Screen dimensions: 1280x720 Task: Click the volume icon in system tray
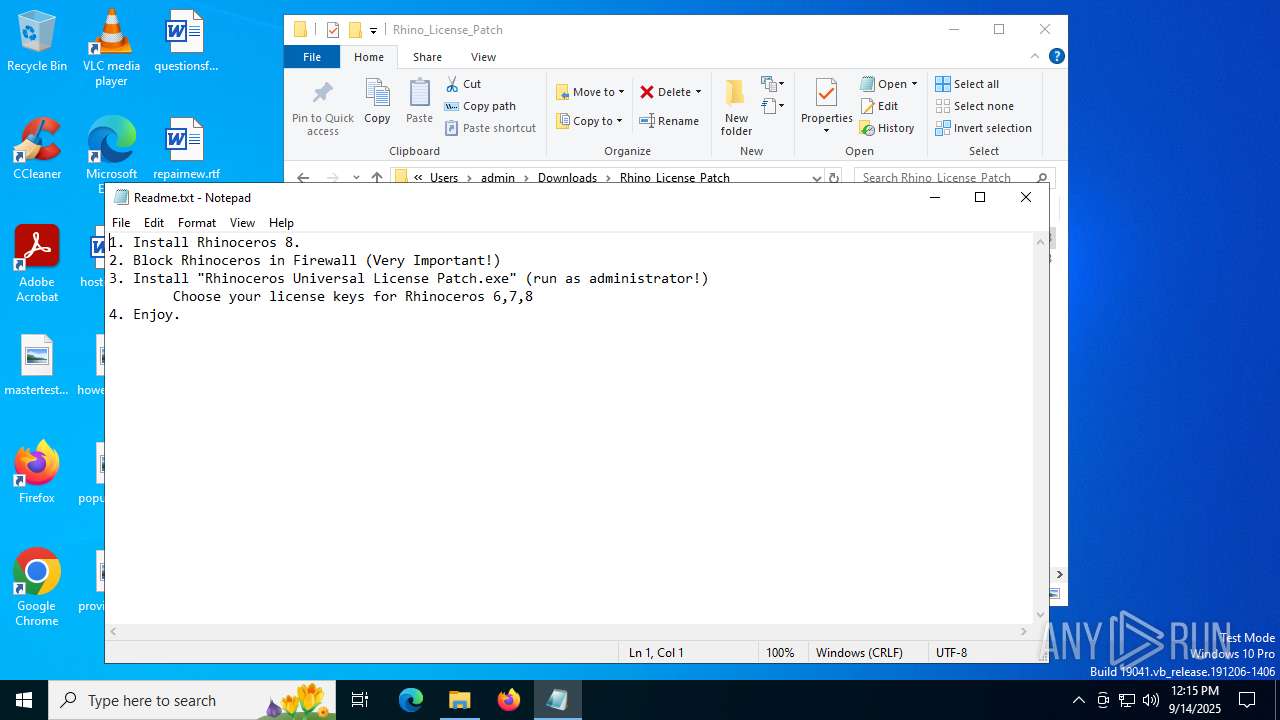[x=1151, y=700]
